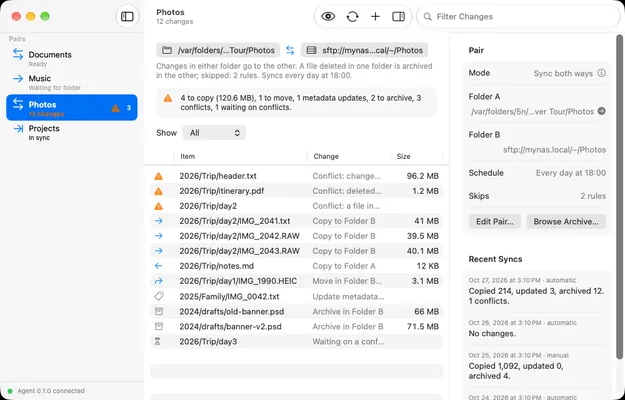Open the Show filter dropdown set to All
Image resolution: width=625 pixels, height=400 pixels.
214,133
